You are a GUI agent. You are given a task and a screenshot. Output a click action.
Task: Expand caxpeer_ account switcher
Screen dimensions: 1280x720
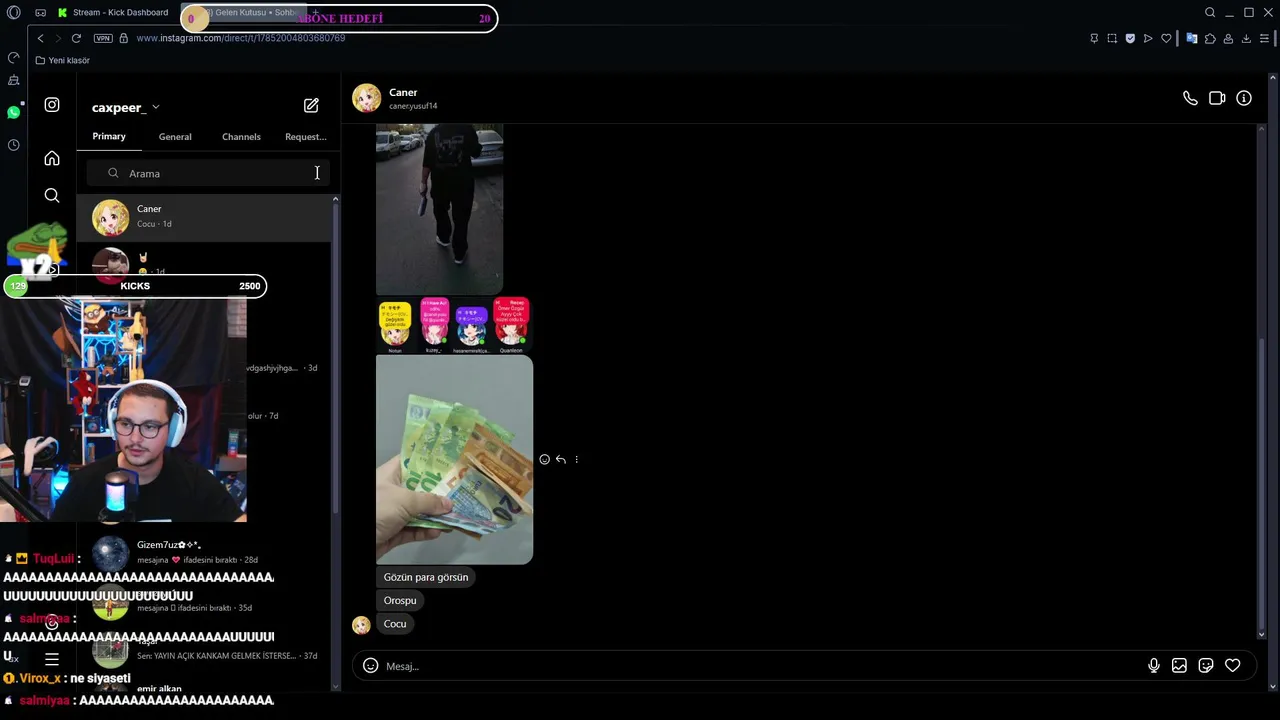pos(126,107)
